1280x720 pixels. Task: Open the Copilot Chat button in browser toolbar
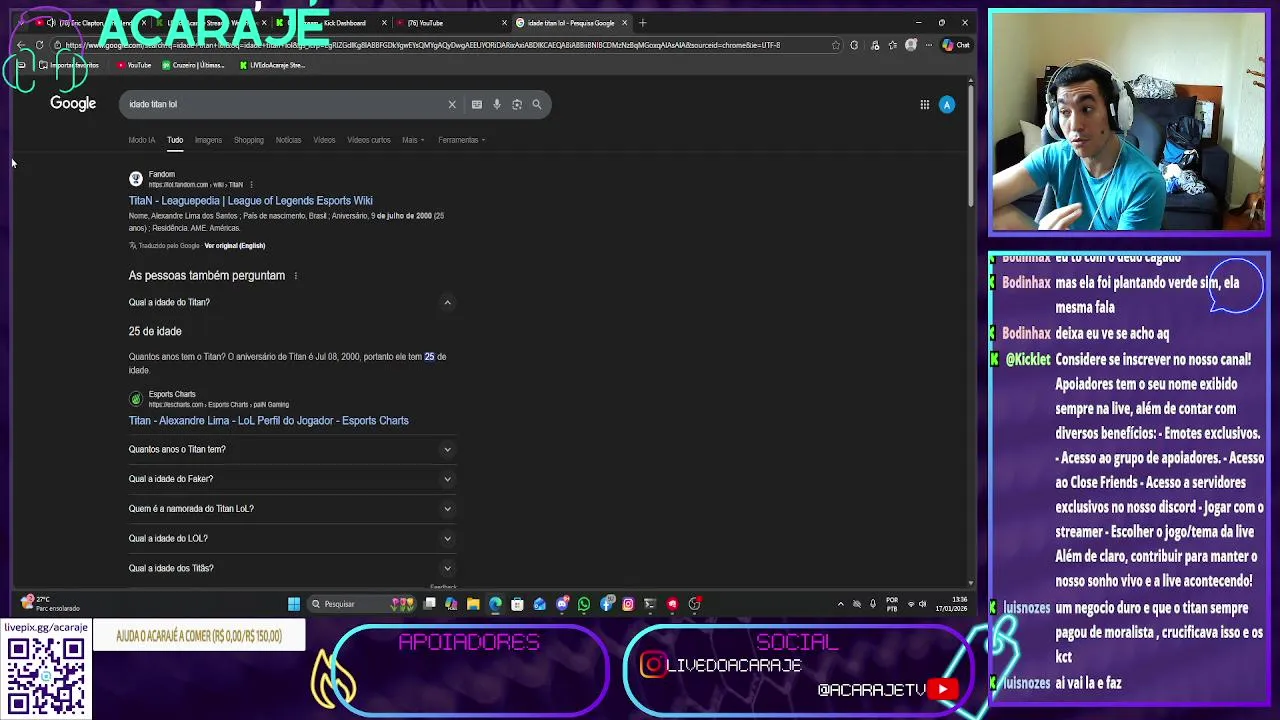click(956, 45)
